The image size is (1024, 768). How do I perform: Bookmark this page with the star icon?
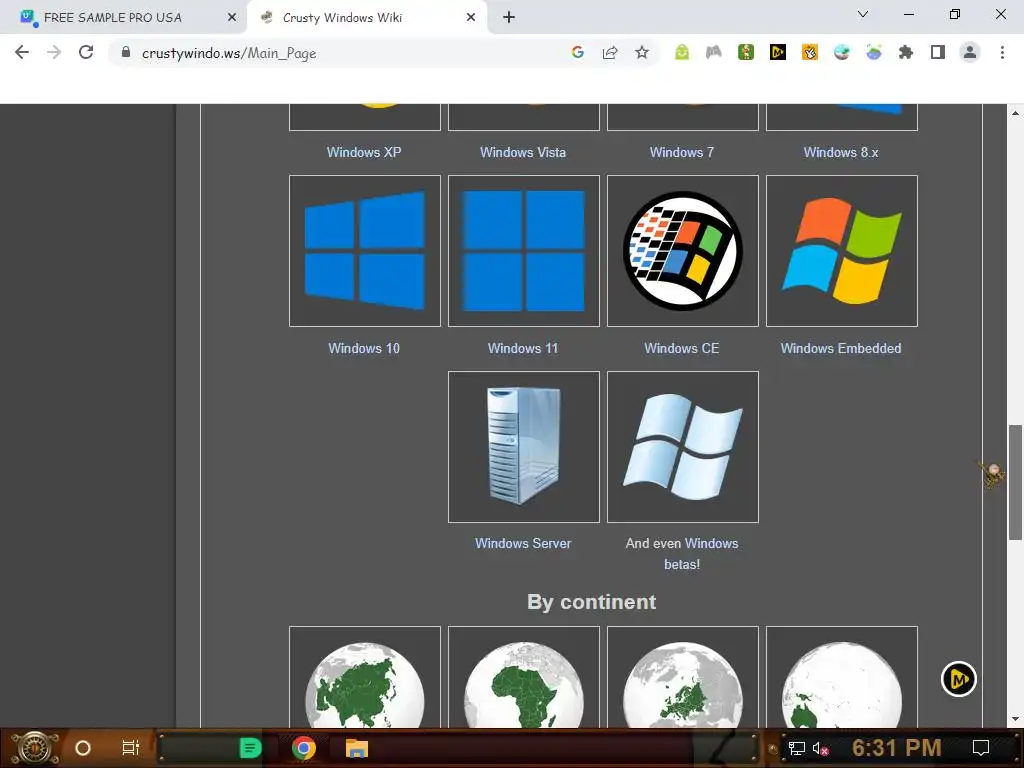coord(642,52)
